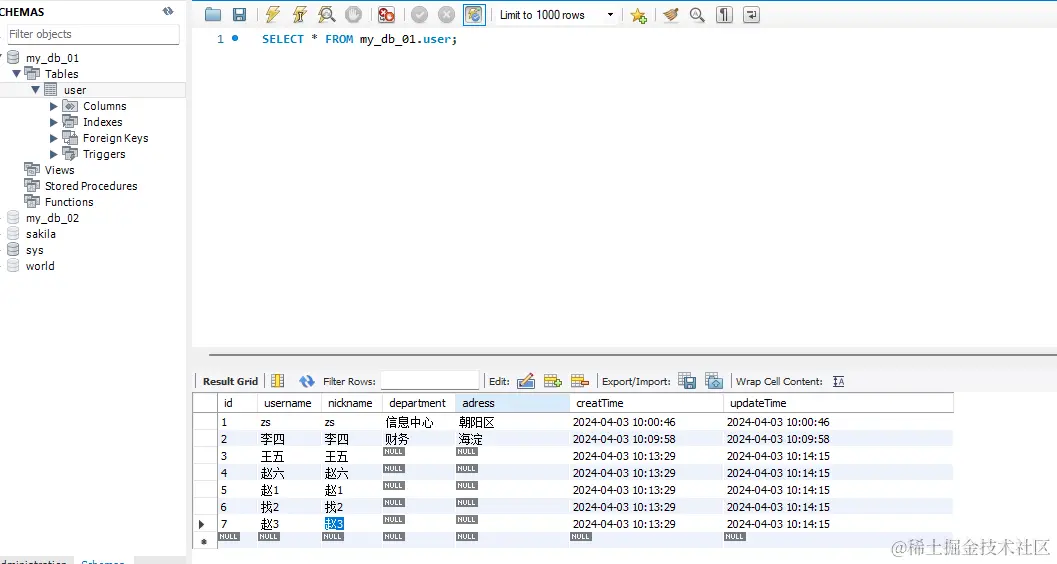
Task: Collapse the Tables node
Action: [x=16, y=73]
